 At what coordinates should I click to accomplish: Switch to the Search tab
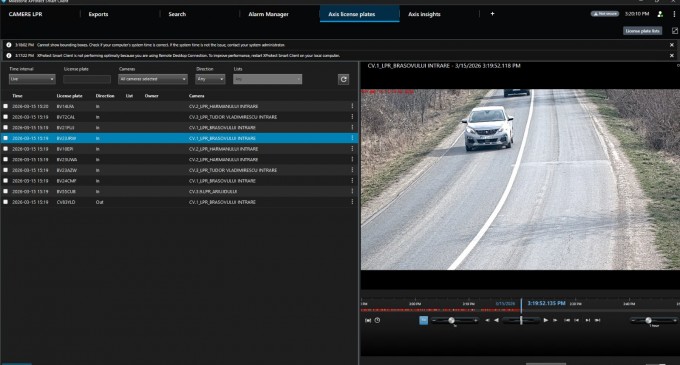[x=177, y=14]
